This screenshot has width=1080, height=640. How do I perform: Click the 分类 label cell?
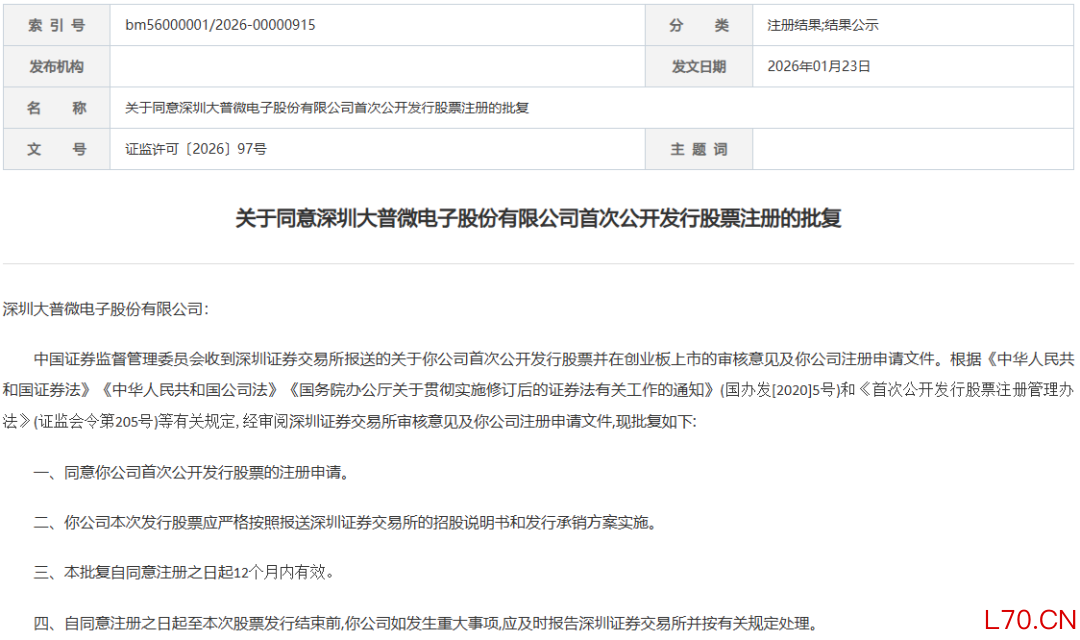pyautogui.click(x=698, y=25)
